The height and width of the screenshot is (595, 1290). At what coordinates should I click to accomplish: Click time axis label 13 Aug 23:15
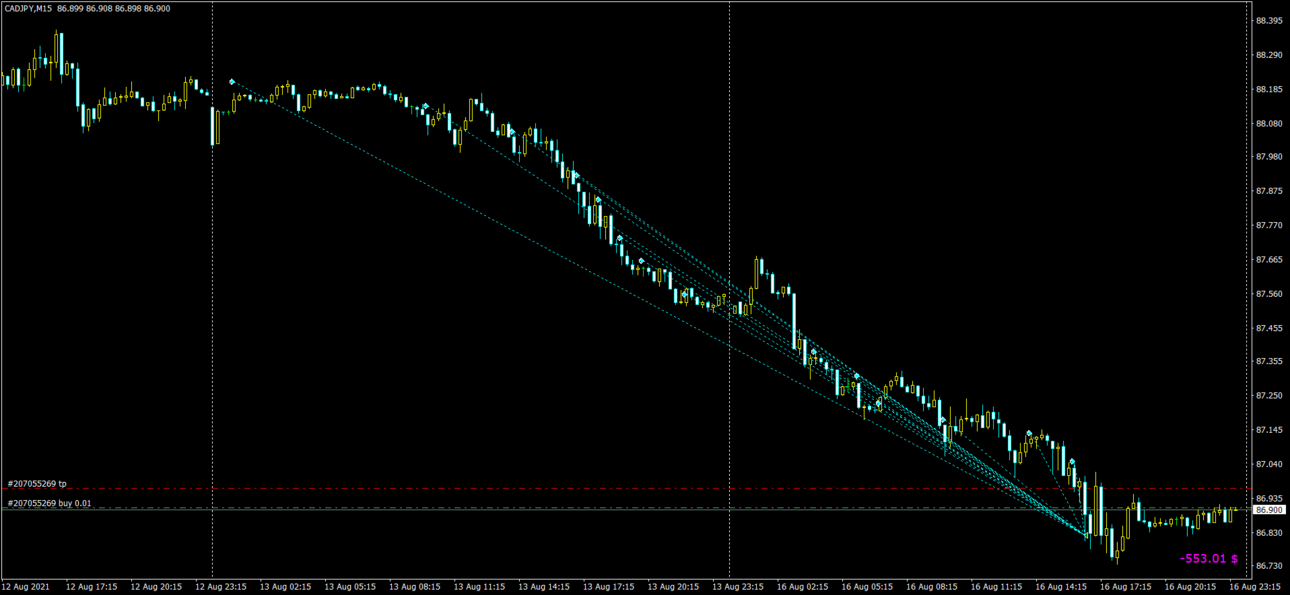737,586
